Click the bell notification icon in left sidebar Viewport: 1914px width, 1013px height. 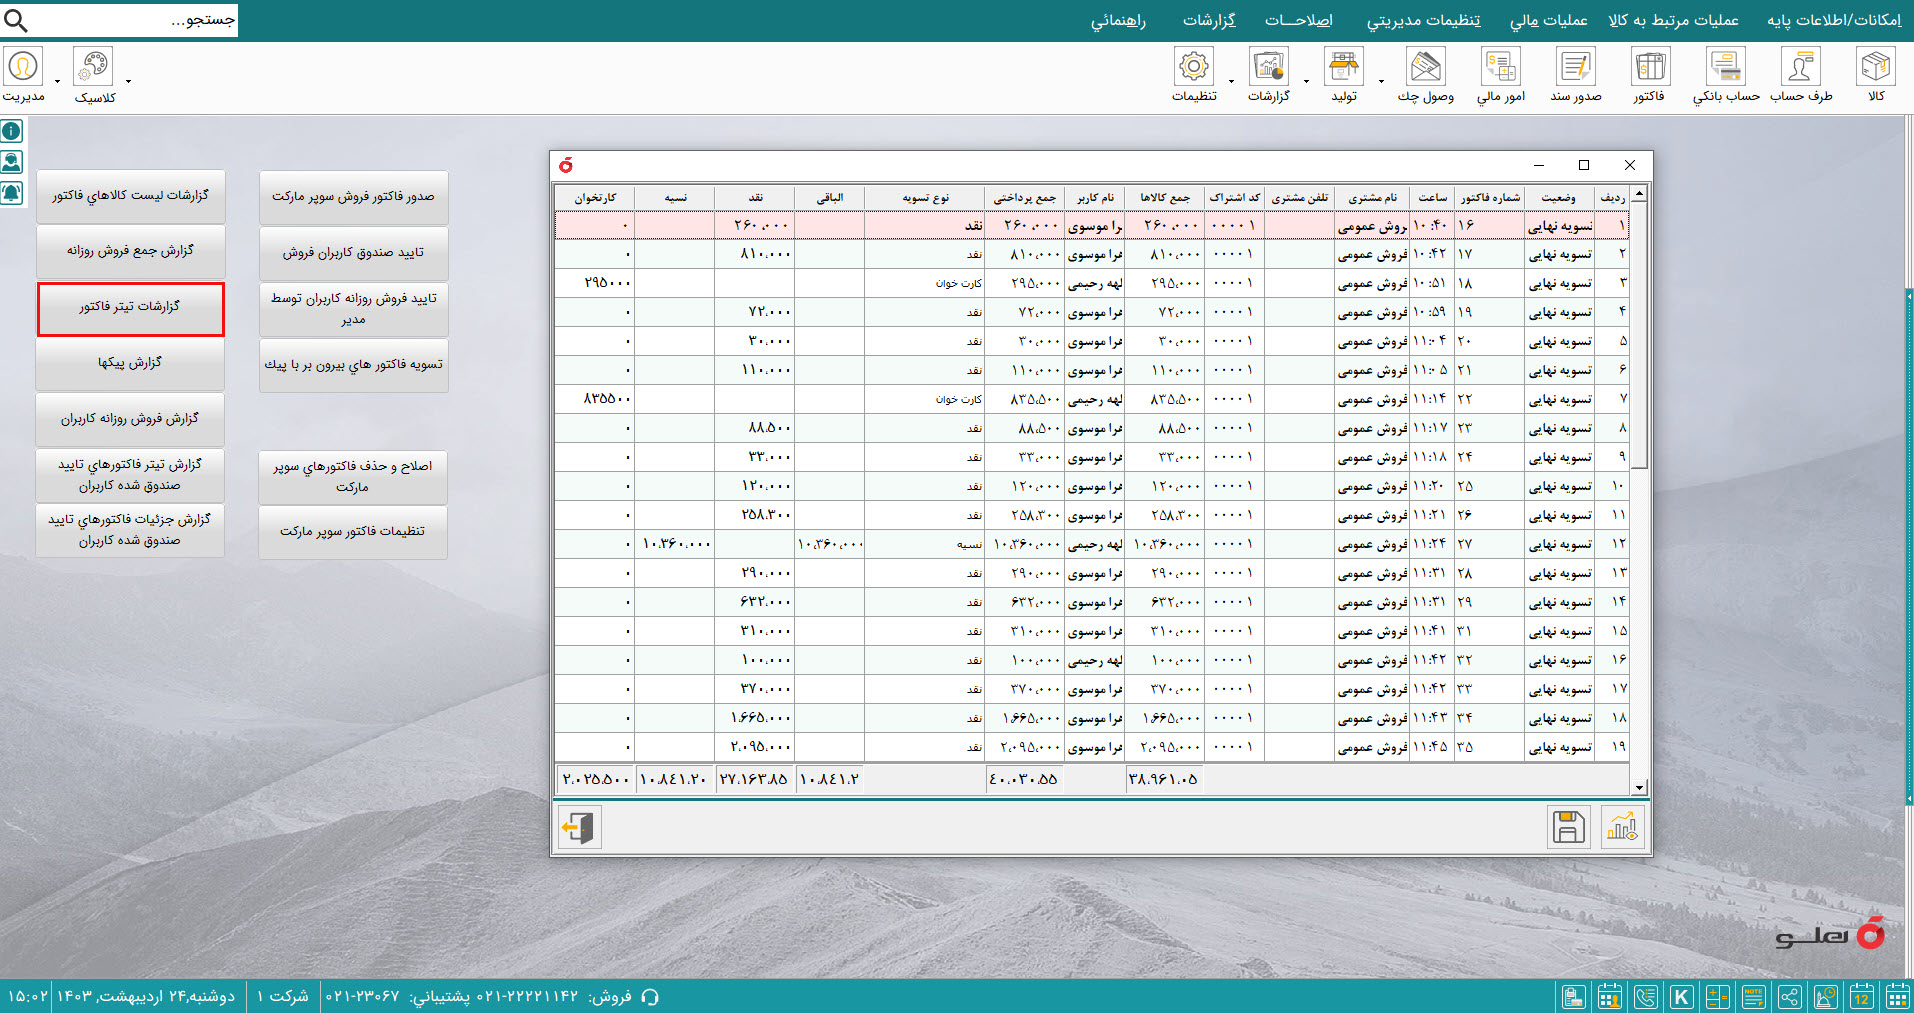click(x=12, y=193)
